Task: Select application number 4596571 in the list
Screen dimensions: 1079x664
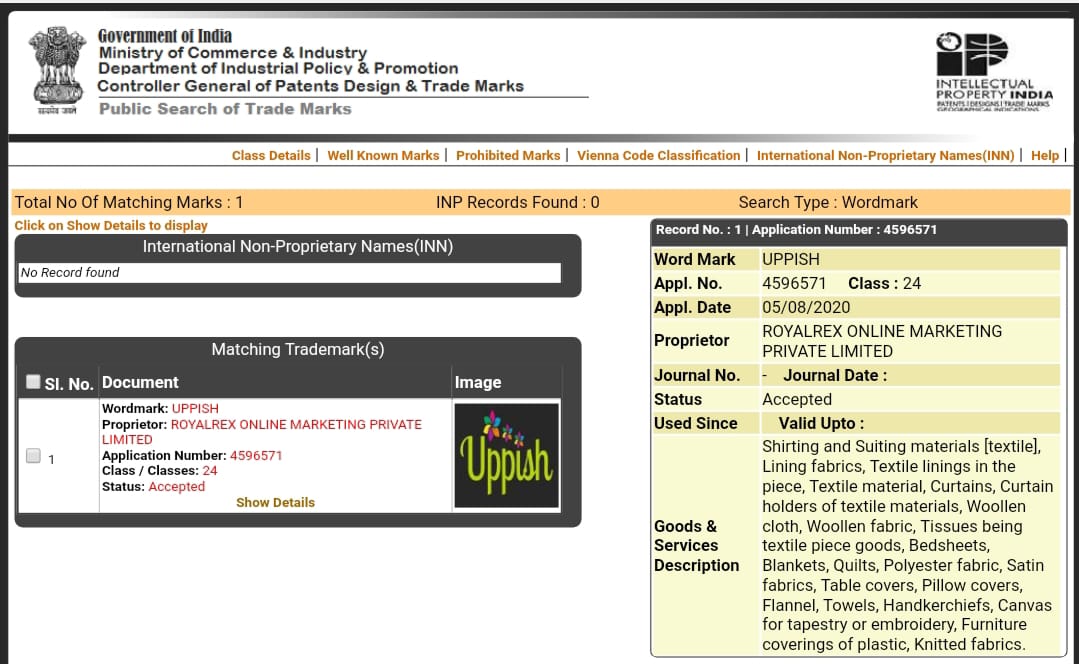Action: (x=256, y=456)
